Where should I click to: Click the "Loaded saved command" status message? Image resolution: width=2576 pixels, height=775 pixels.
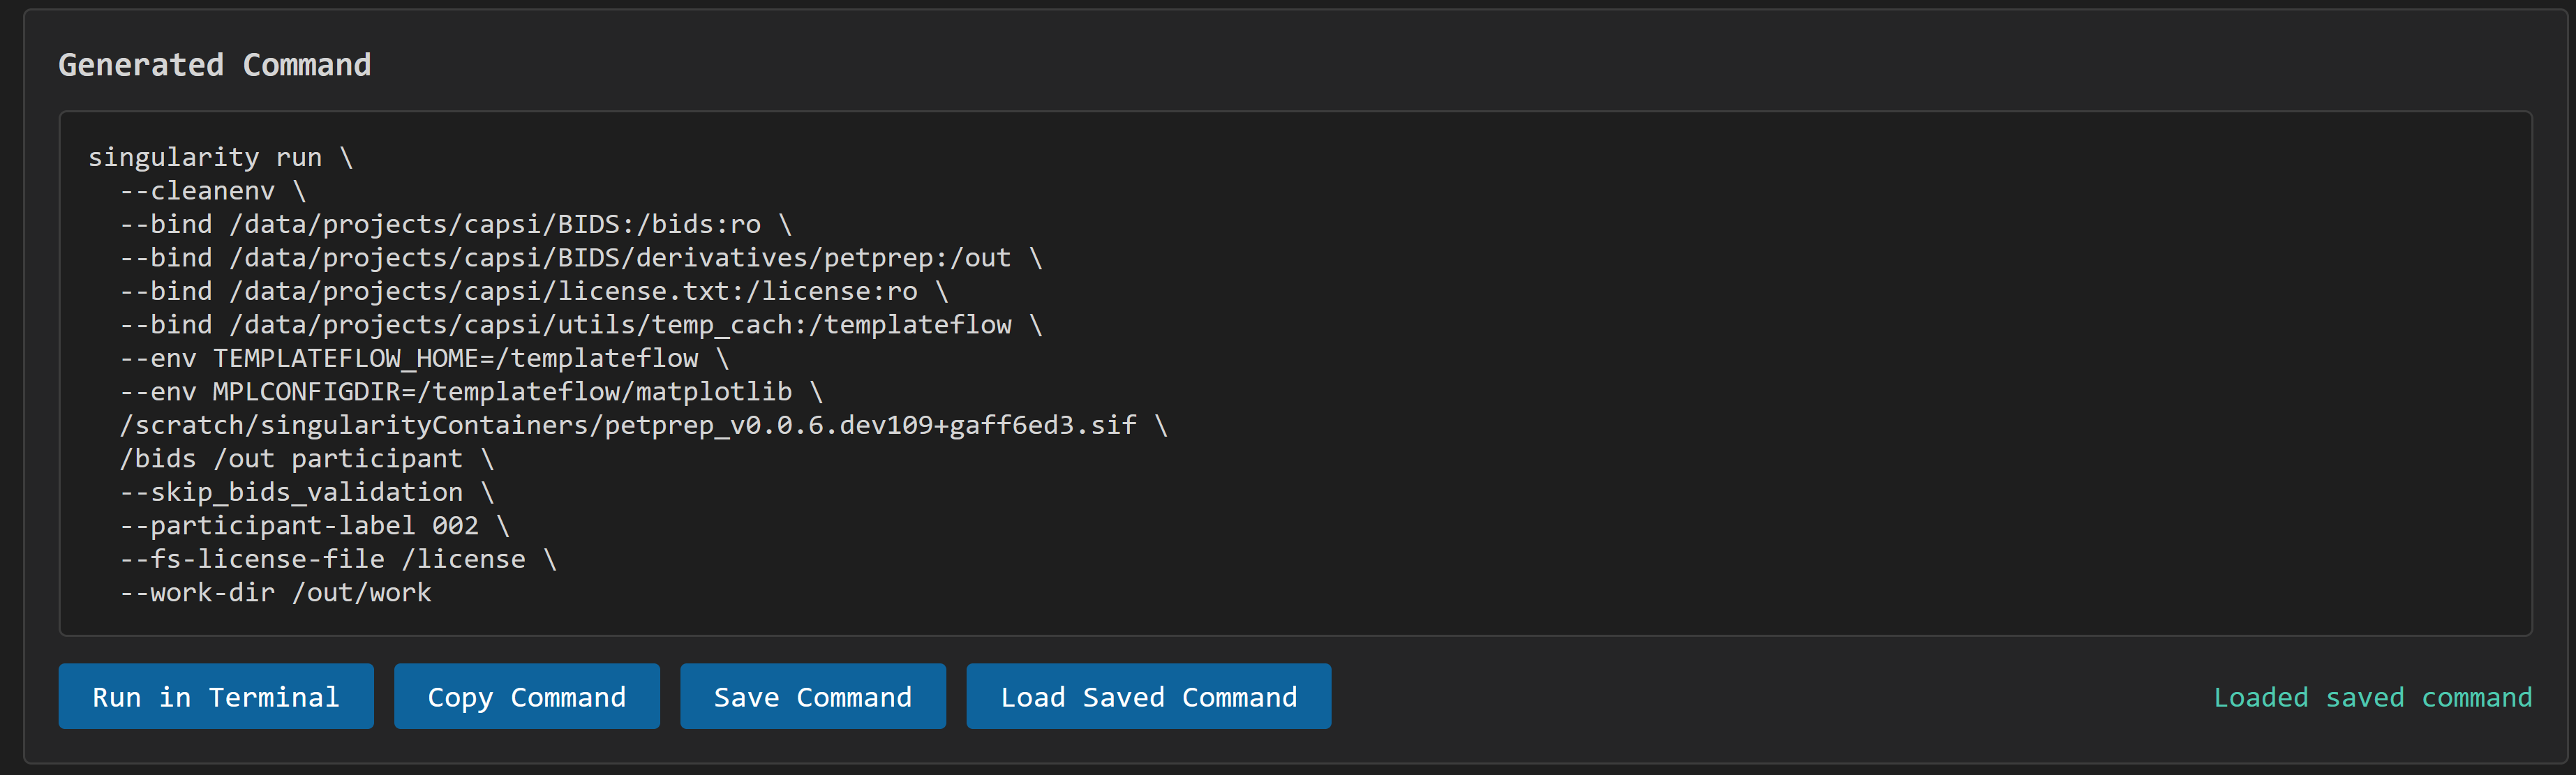pyautogui.click(x=2373, y=697)
